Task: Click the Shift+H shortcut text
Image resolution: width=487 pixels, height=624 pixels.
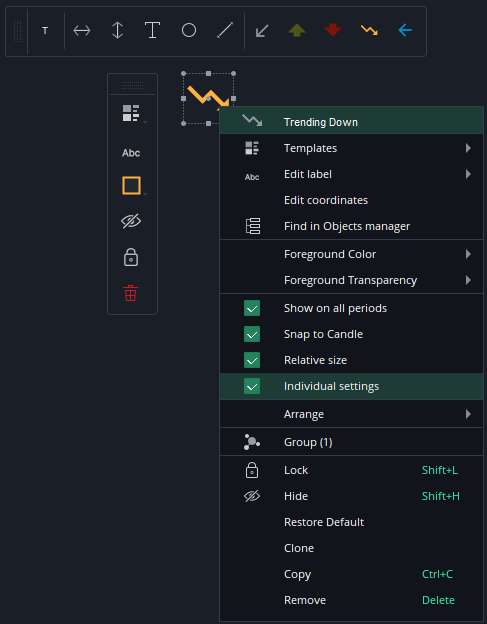Action: 440,496
